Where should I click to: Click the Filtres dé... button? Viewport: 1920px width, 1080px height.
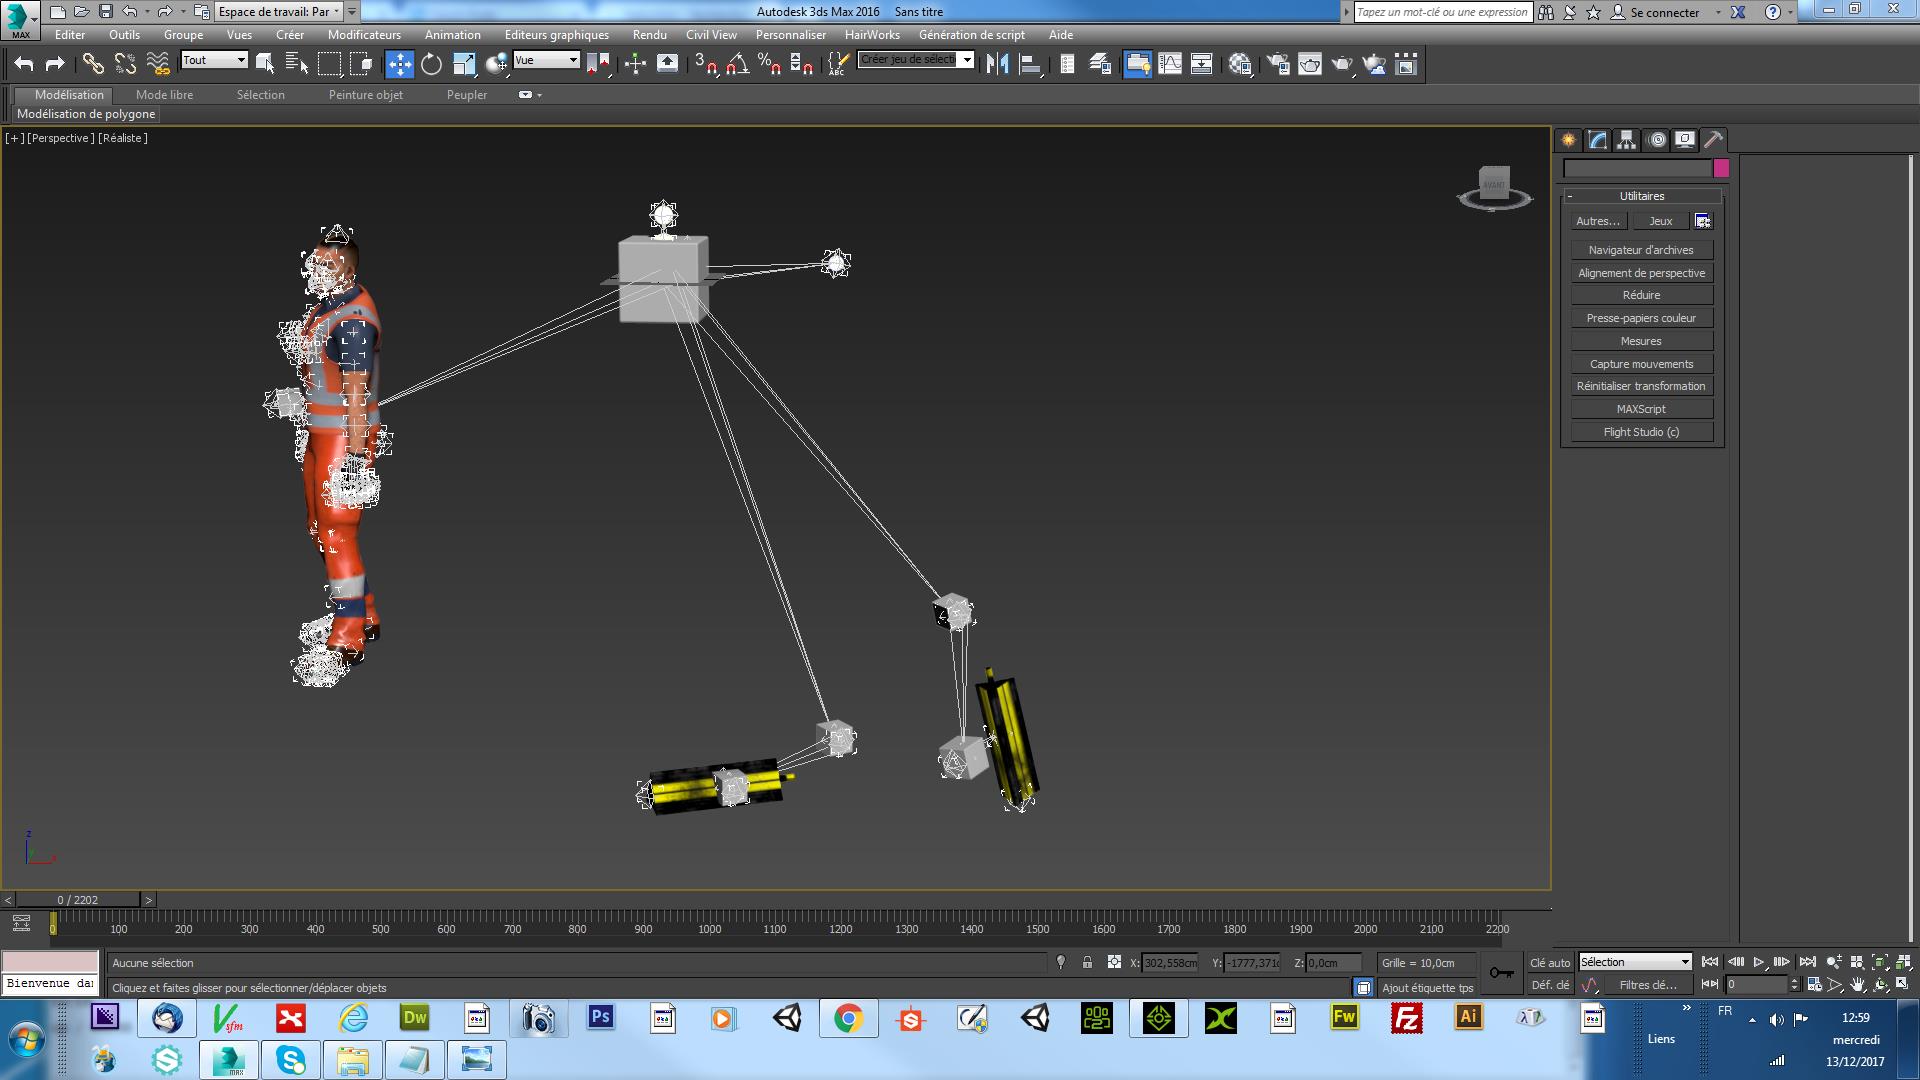(x=1648, y=985)
